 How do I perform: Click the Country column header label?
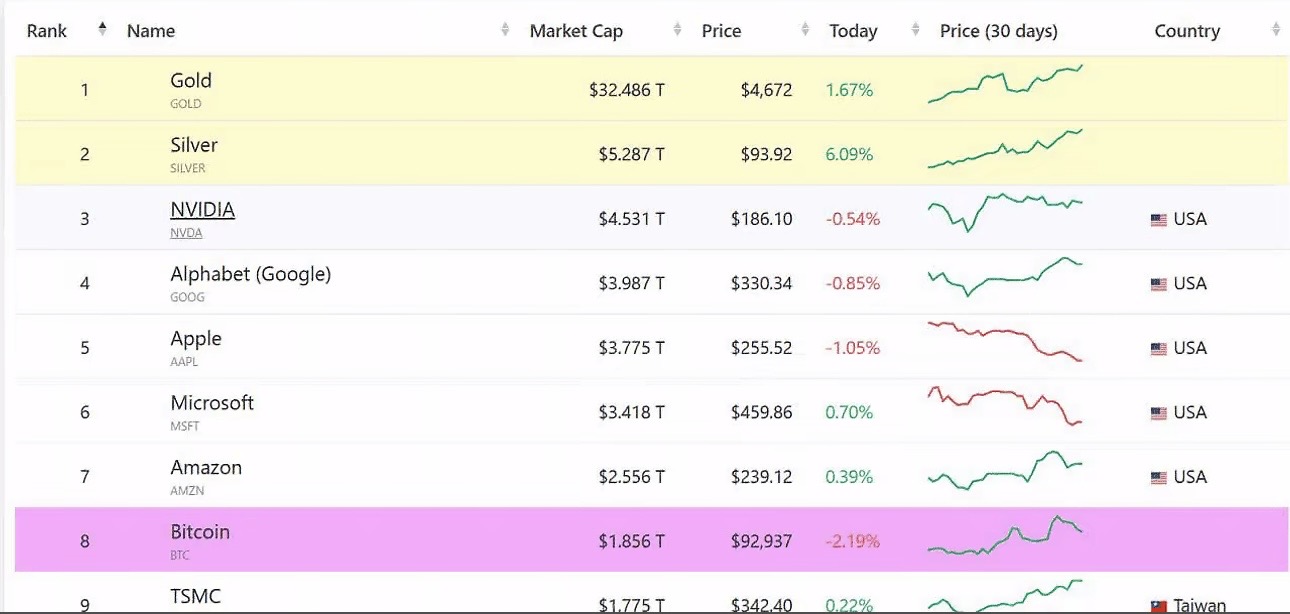pos(1186,31)
